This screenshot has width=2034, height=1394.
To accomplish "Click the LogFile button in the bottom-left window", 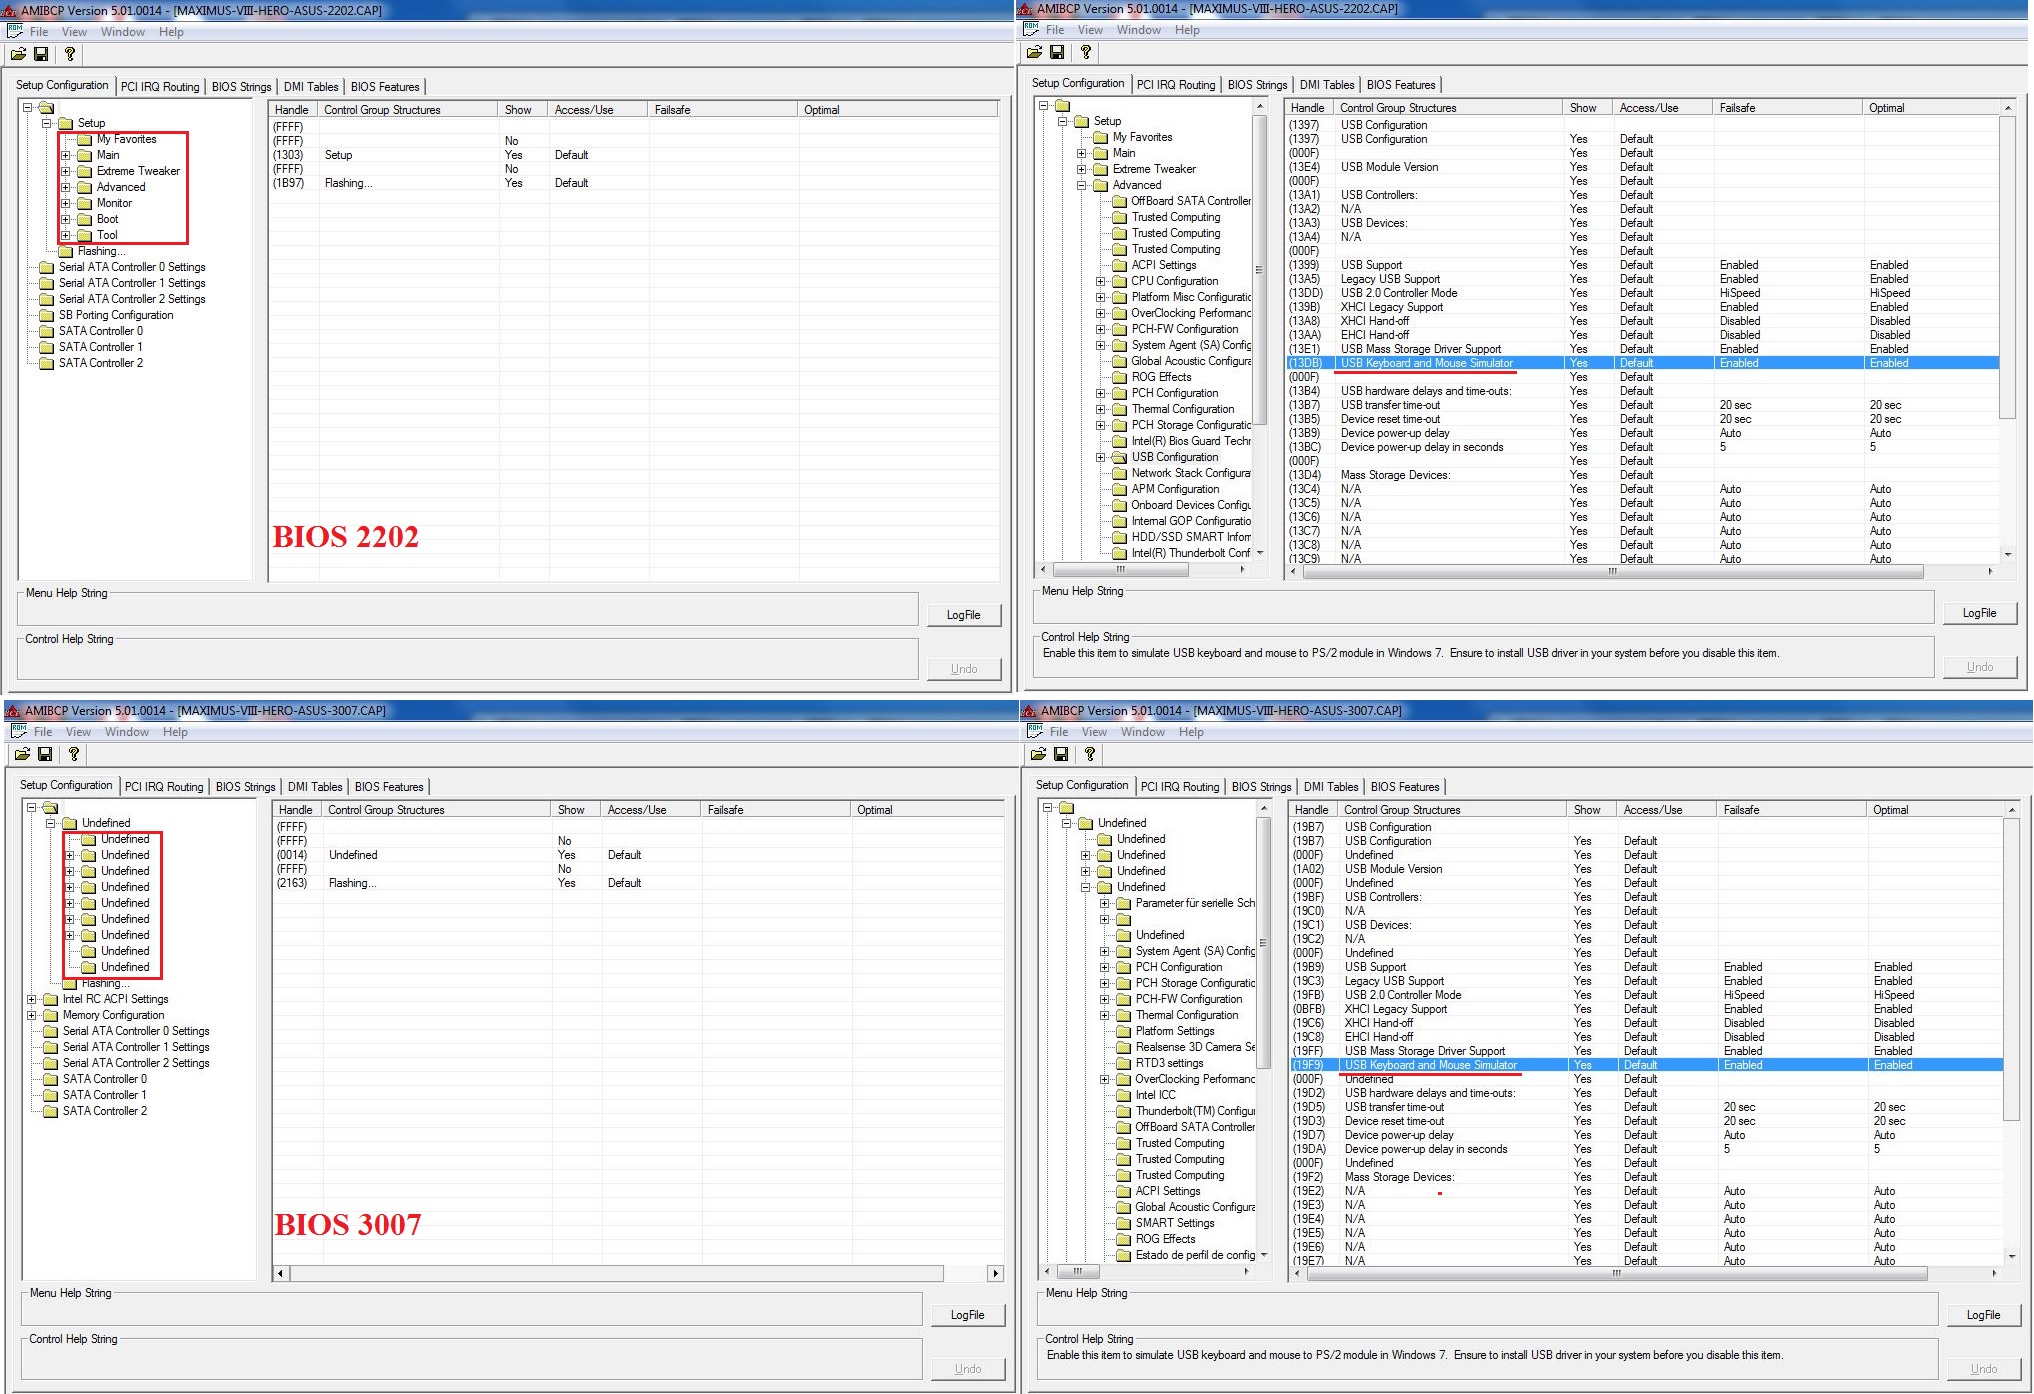I will [x=967, y=1315].
